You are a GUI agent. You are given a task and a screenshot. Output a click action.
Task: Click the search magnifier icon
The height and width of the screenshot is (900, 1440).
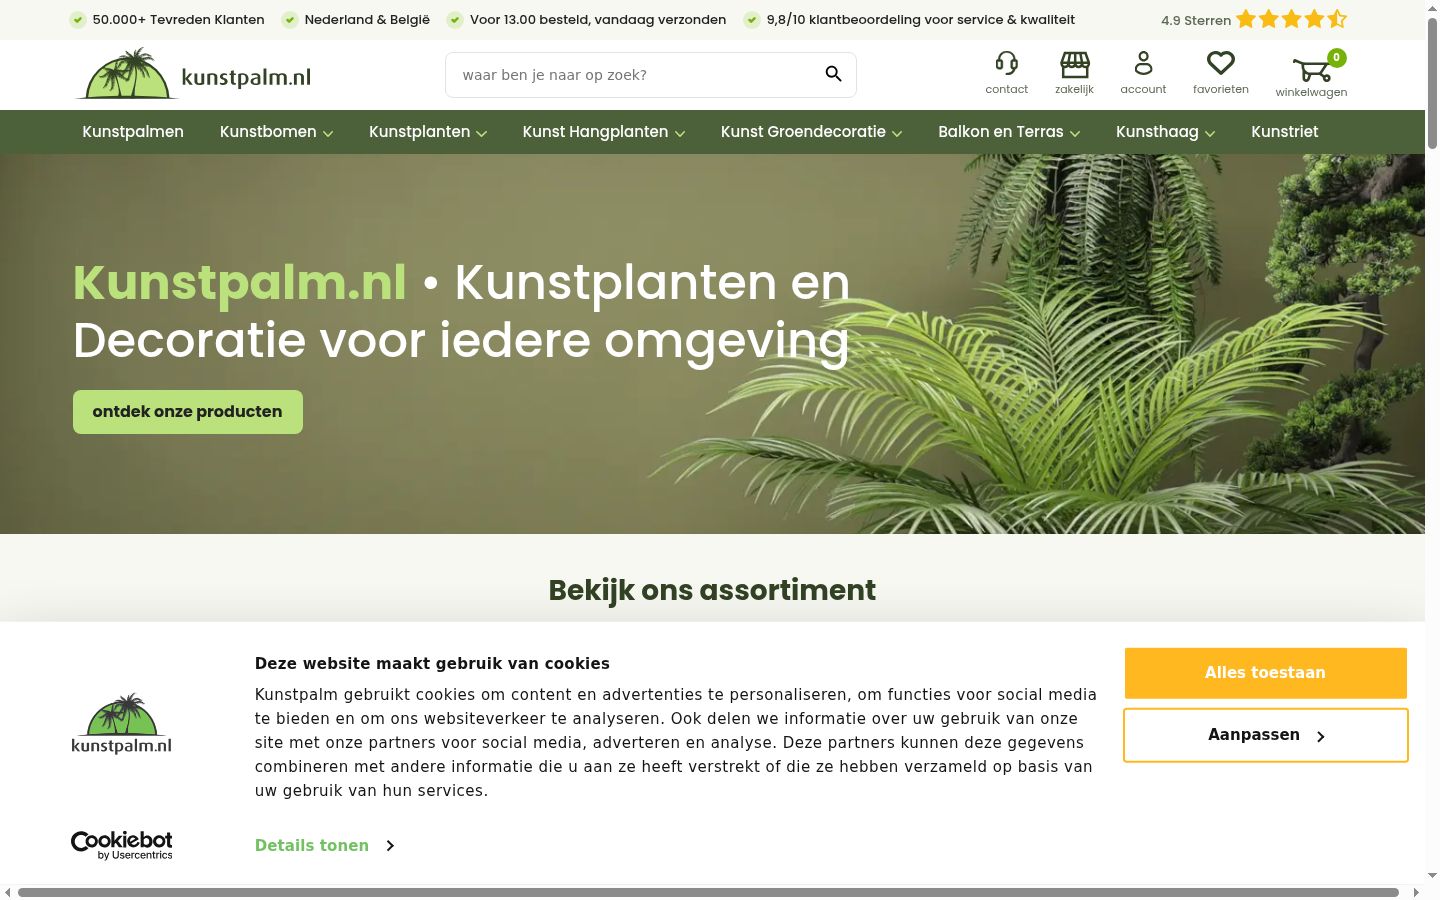(833, 74)
